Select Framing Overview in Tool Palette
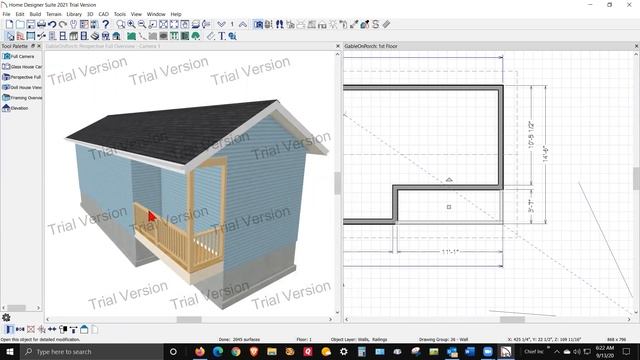640x360 pixels. (x=22, y=98)
